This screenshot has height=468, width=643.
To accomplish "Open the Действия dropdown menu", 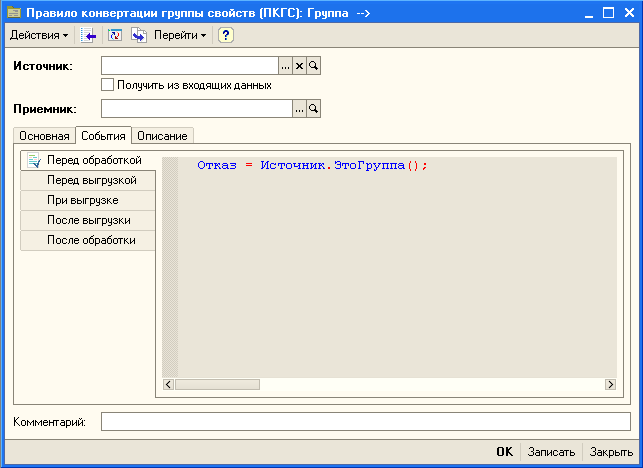I will (39, 36).
